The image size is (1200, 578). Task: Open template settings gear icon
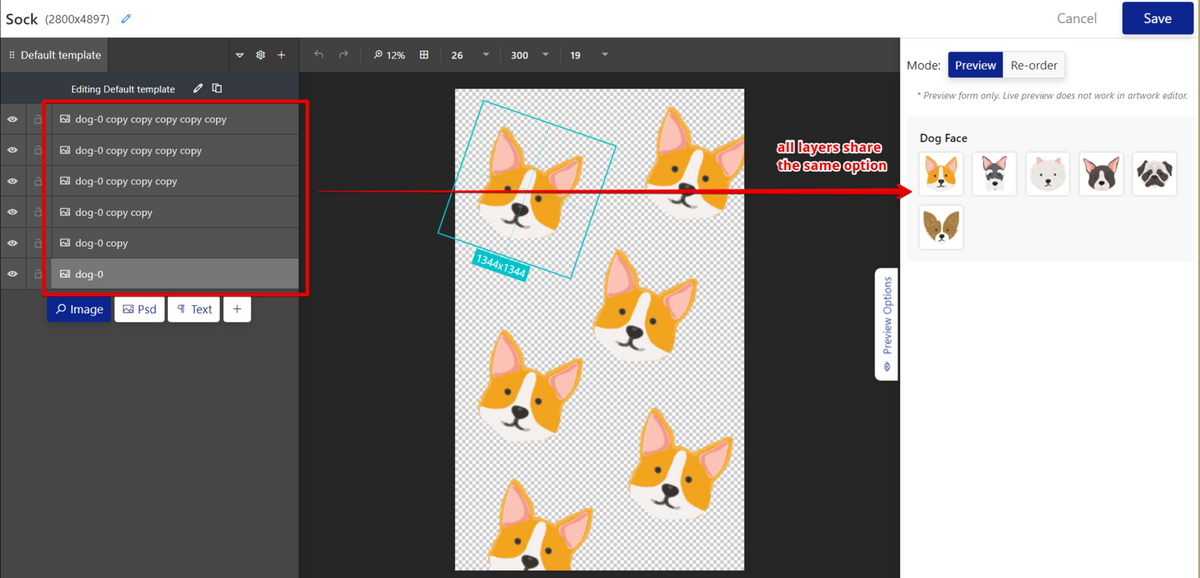[x=260, y=55]
